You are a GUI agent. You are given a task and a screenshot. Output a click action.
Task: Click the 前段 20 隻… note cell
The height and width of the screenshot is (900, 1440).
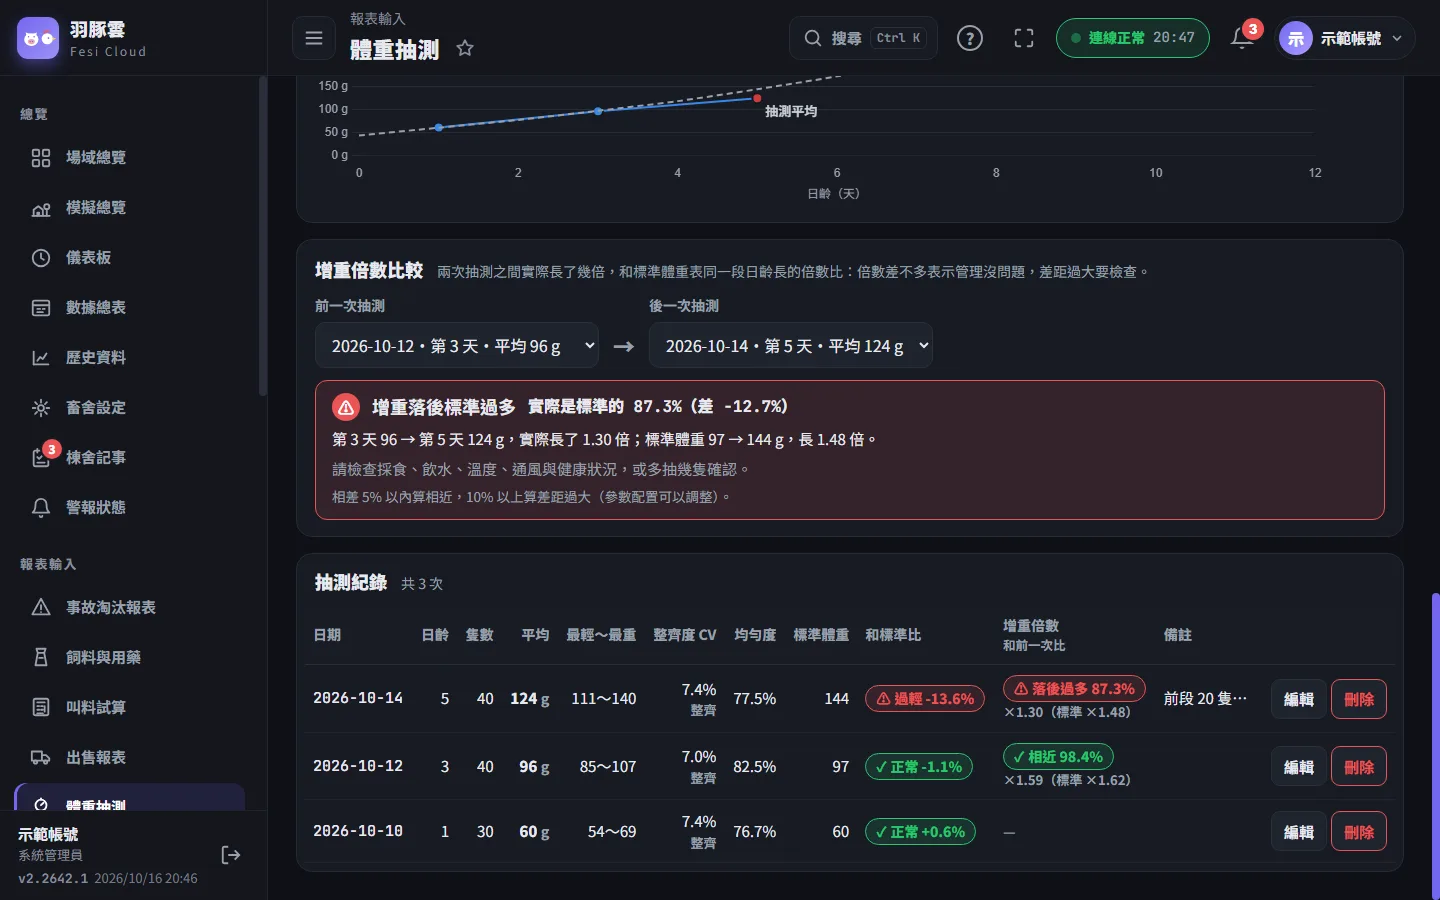1206,699
